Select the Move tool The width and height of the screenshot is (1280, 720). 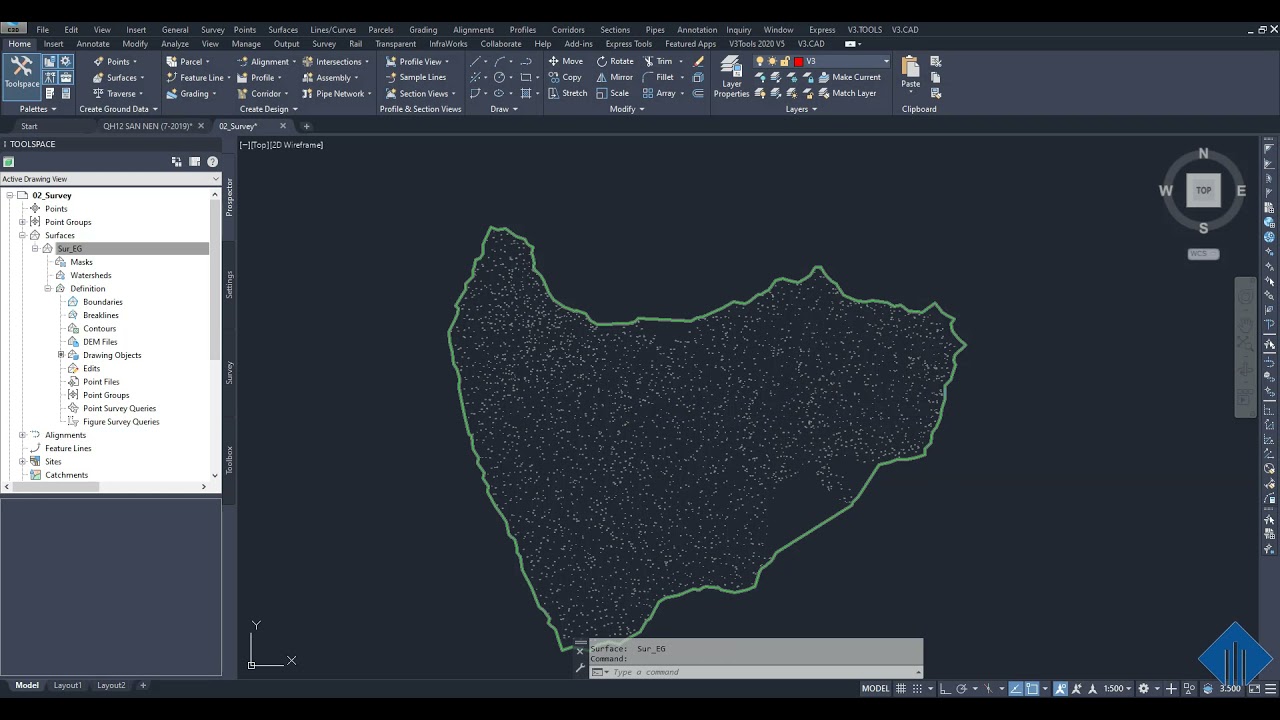coord(565,61)
